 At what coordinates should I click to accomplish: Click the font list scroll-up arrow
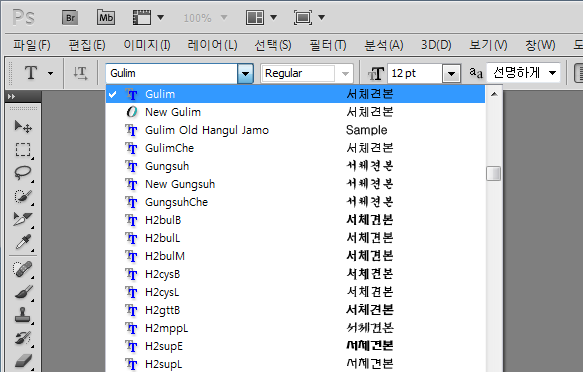[x=494, y=94]
